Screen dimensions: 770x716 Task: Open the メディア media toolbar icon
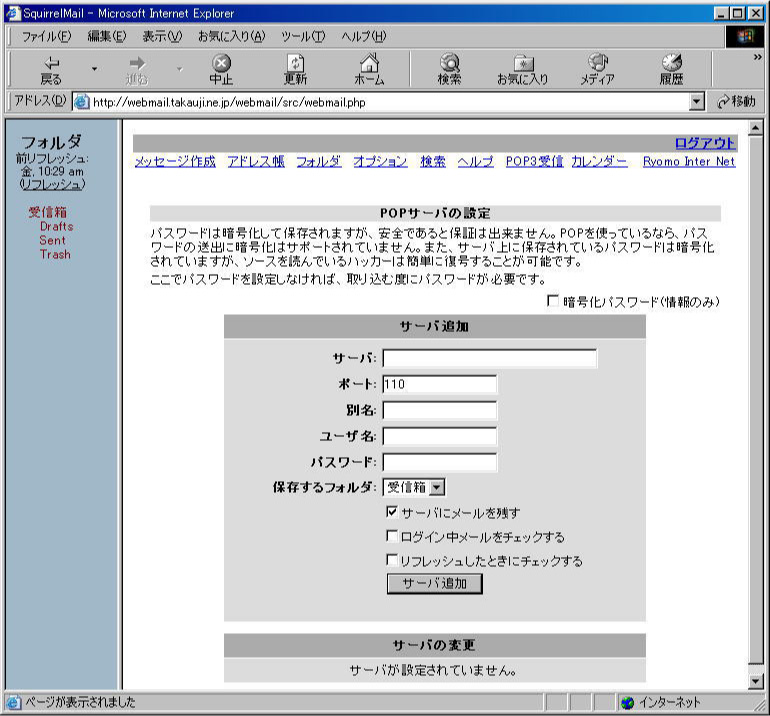click(598, 70)
